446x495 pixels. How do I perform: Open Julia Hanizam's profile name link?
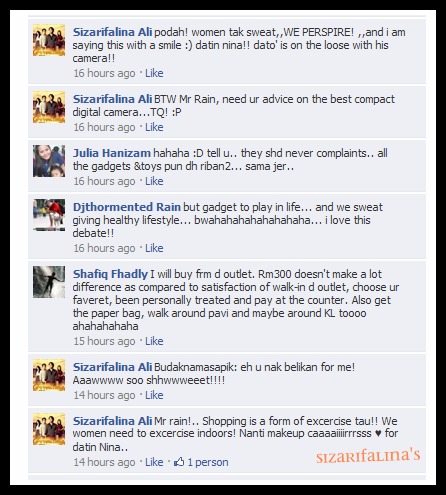click(x=112, y=153)
